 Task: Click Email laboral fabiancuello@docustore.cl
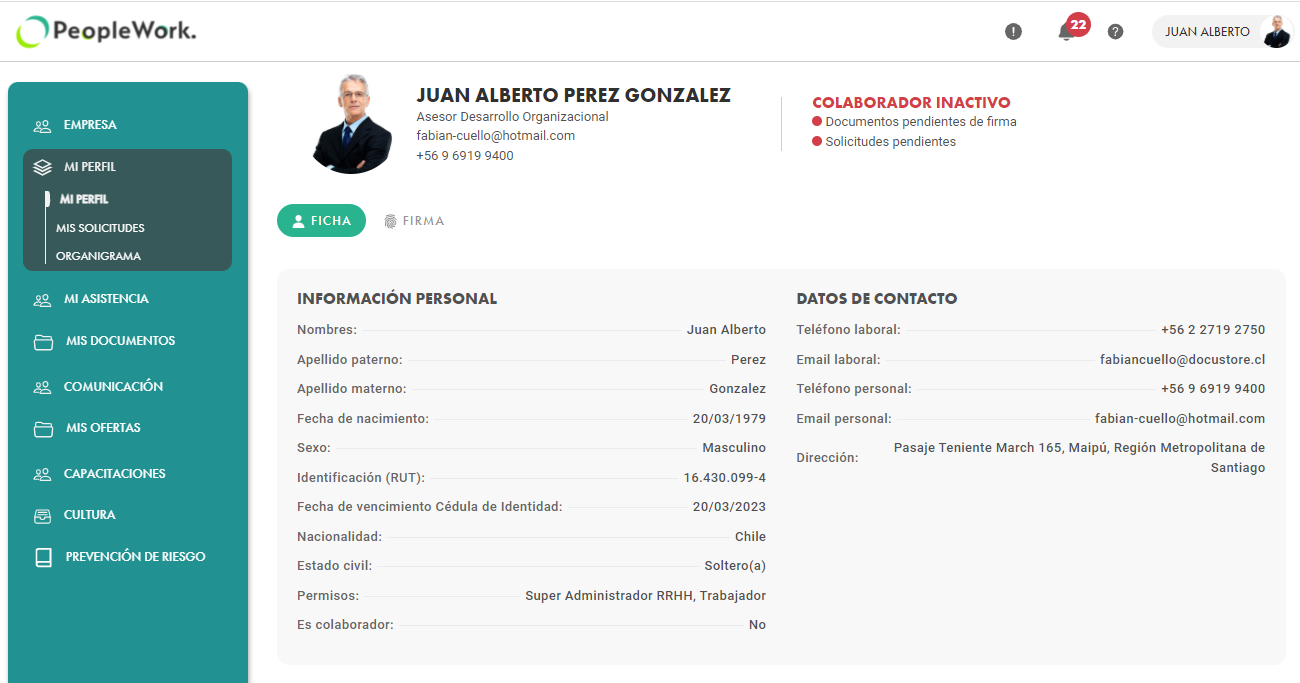click(x=1182, y=360)
